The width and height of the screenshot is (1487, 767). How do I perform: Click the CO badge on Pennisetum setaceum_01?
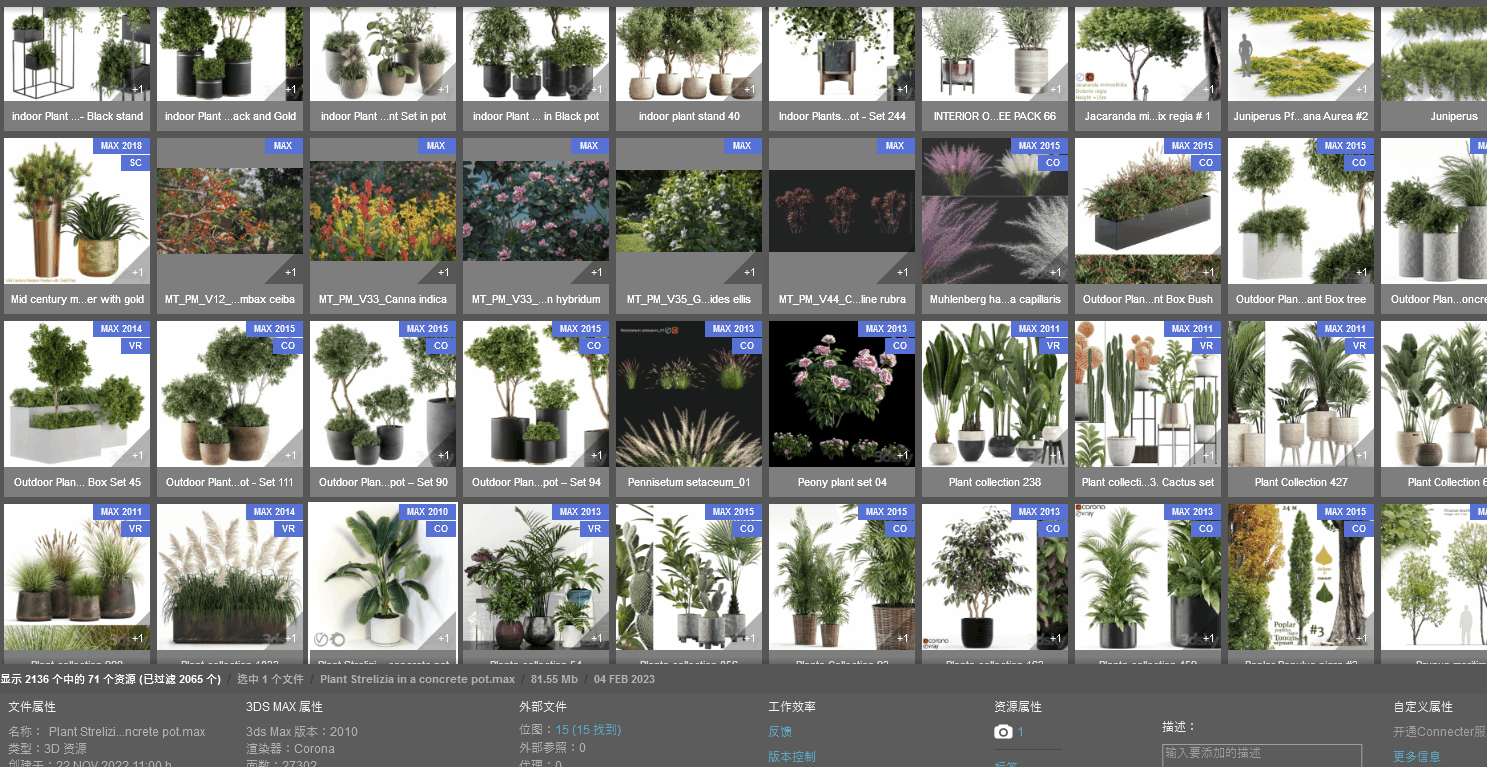pyautogui.click(x=746, y=346)
